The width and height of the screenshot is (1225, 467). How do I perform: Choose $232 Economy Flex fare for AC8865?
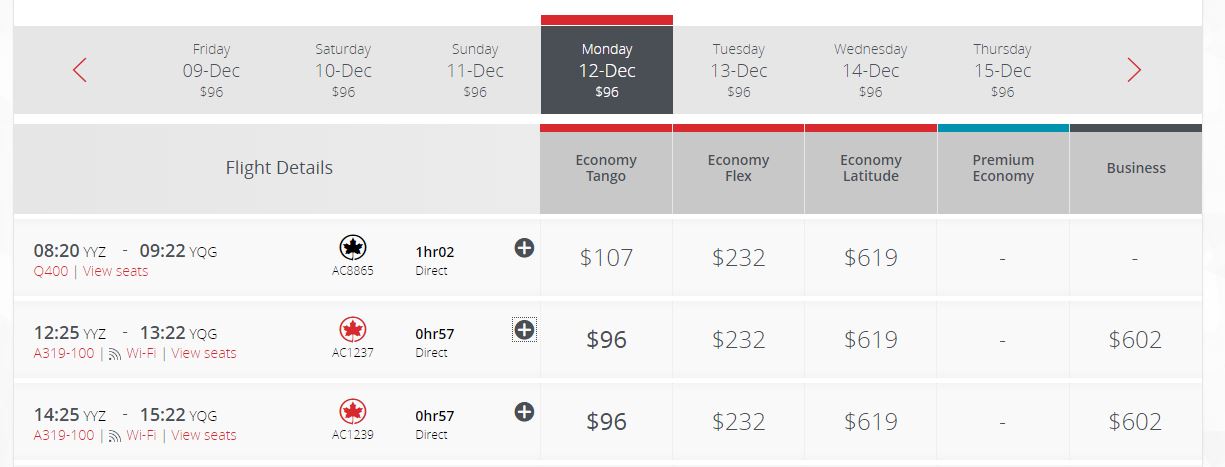pos(739,258)
